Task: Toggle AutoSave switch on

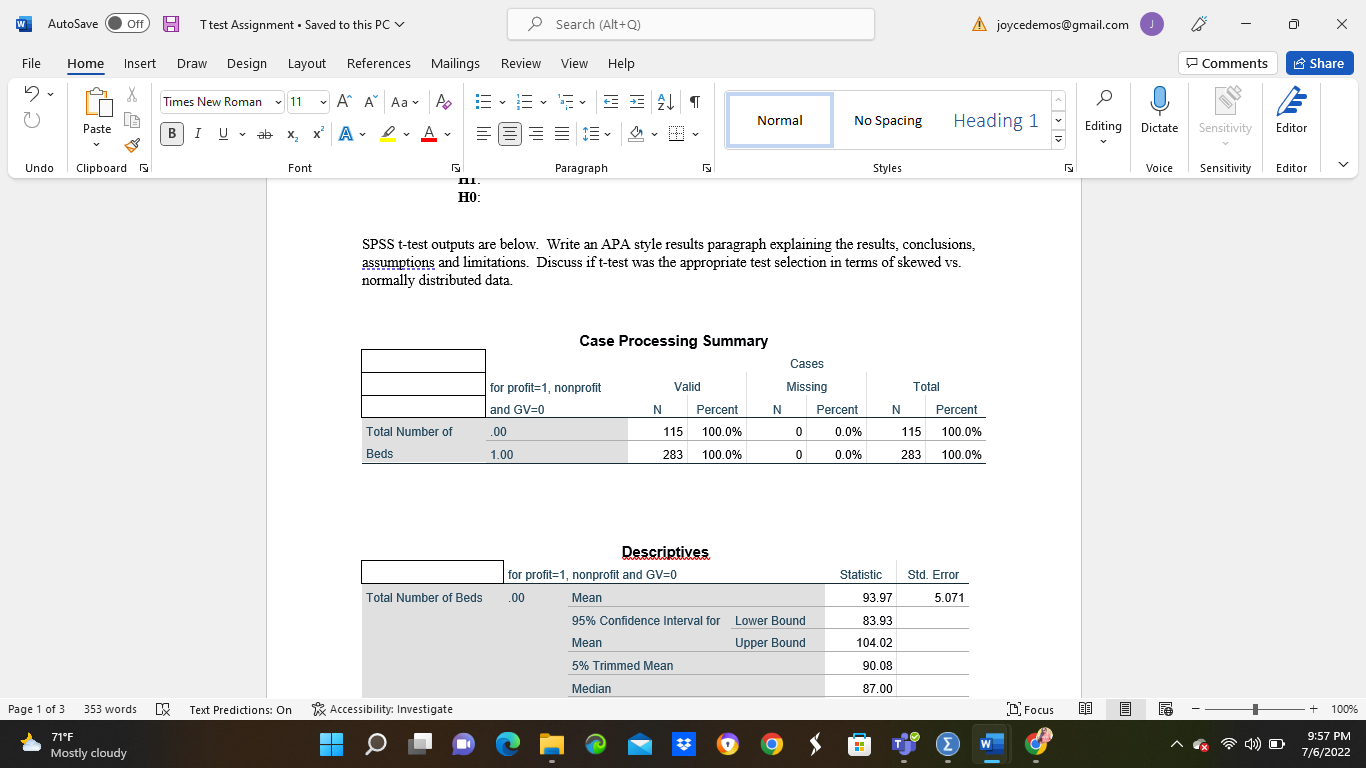Action: pyautogui.click(x=127, y=24)
